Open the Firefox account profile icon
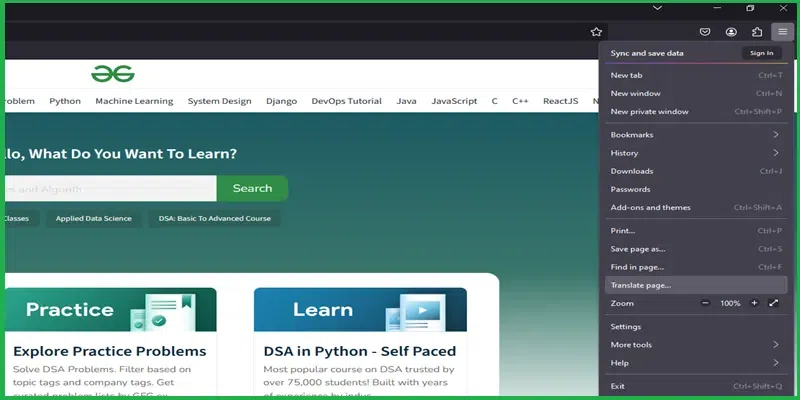Viewport: 800px width, 400px height. (731, 32)
